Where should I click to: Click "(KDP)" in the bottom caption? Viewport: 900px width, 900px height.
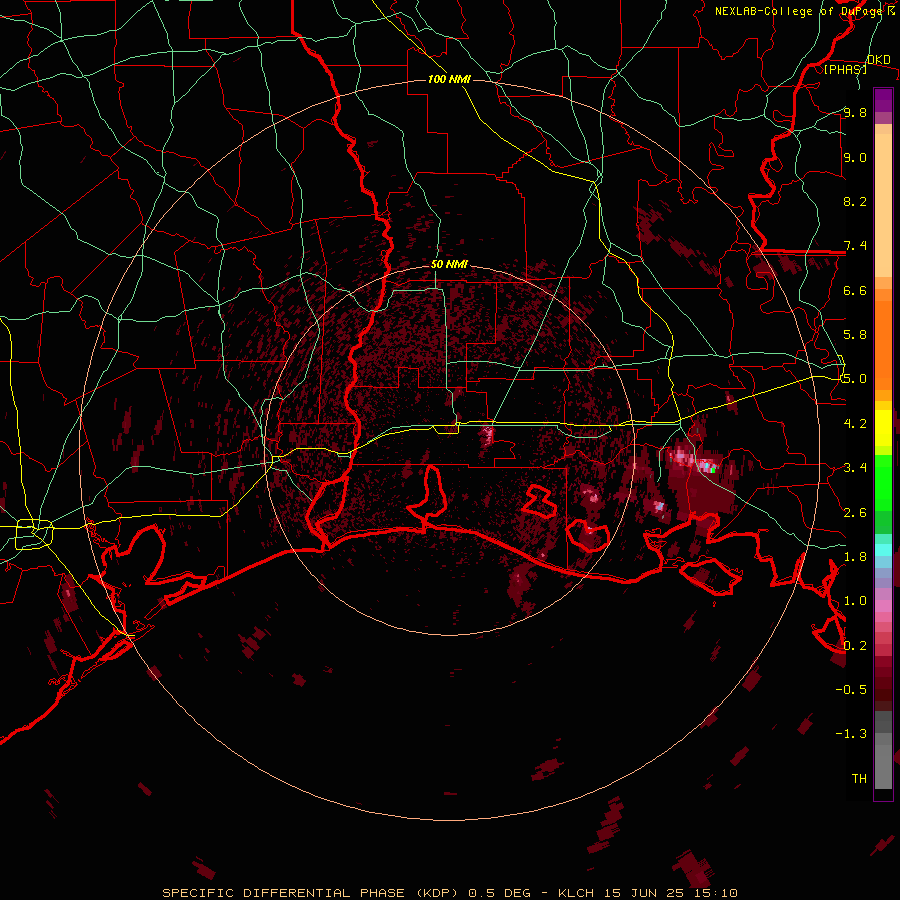[436, 893]
